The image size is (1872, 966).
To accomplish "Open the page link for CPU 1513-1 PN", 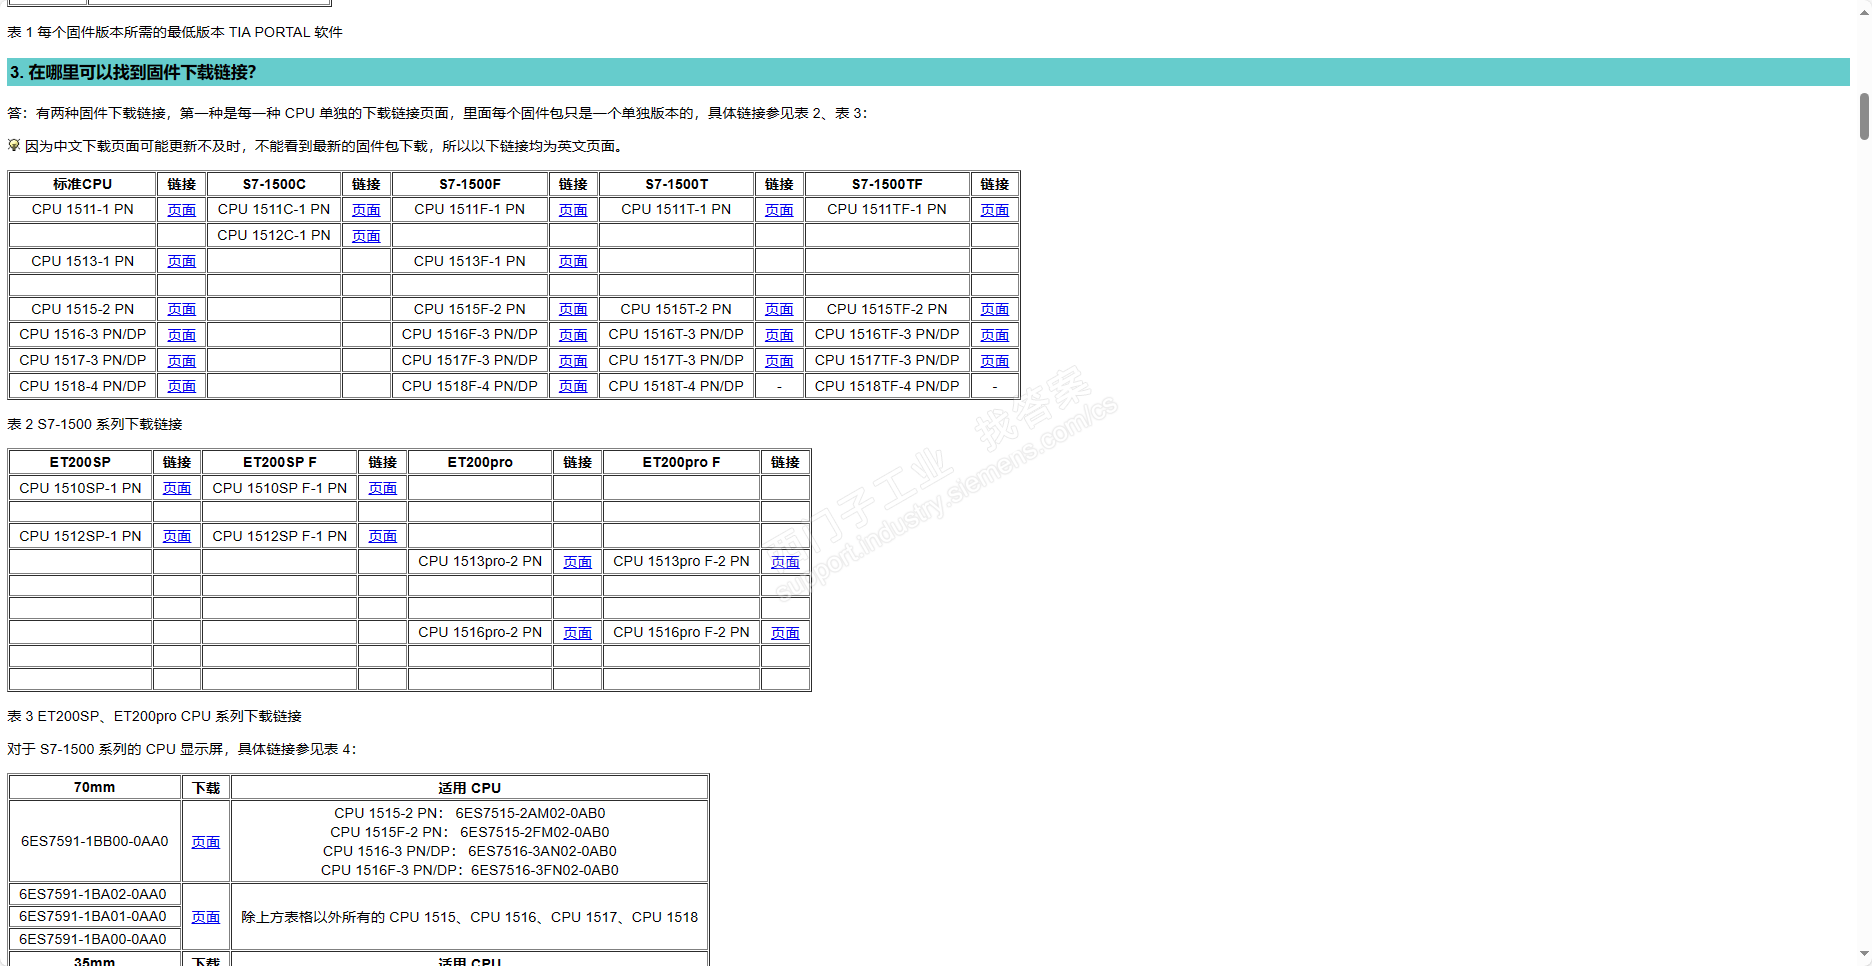I will 182,261.
